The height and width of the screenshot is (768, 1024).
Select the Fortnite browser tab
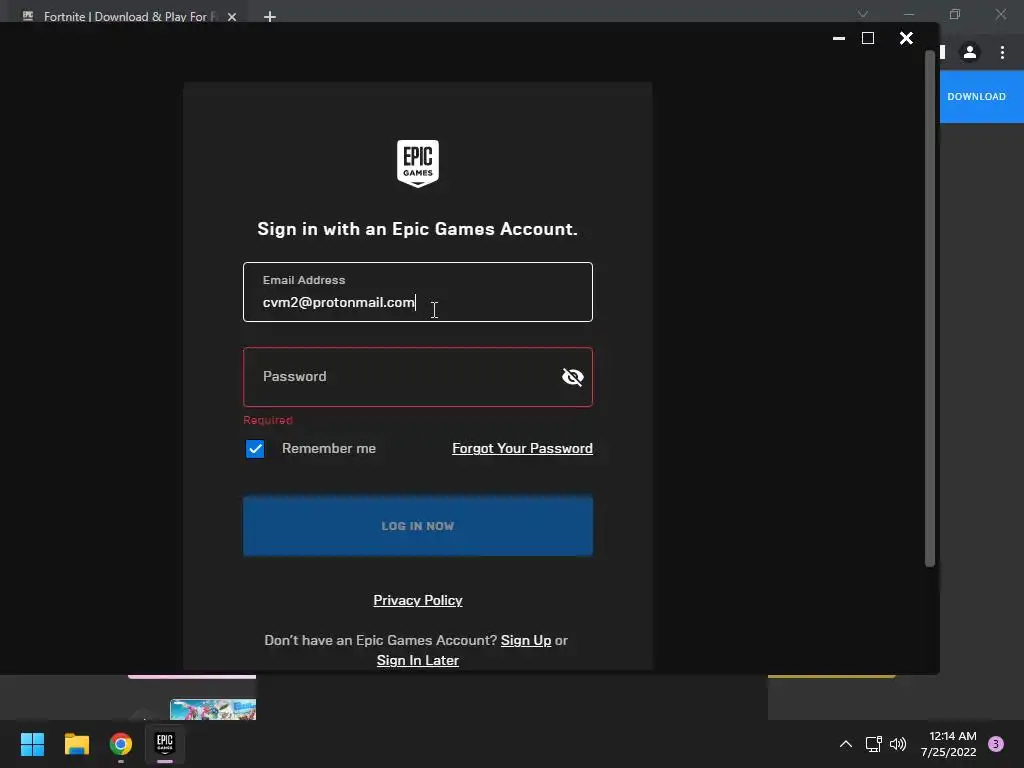(124, 16)
